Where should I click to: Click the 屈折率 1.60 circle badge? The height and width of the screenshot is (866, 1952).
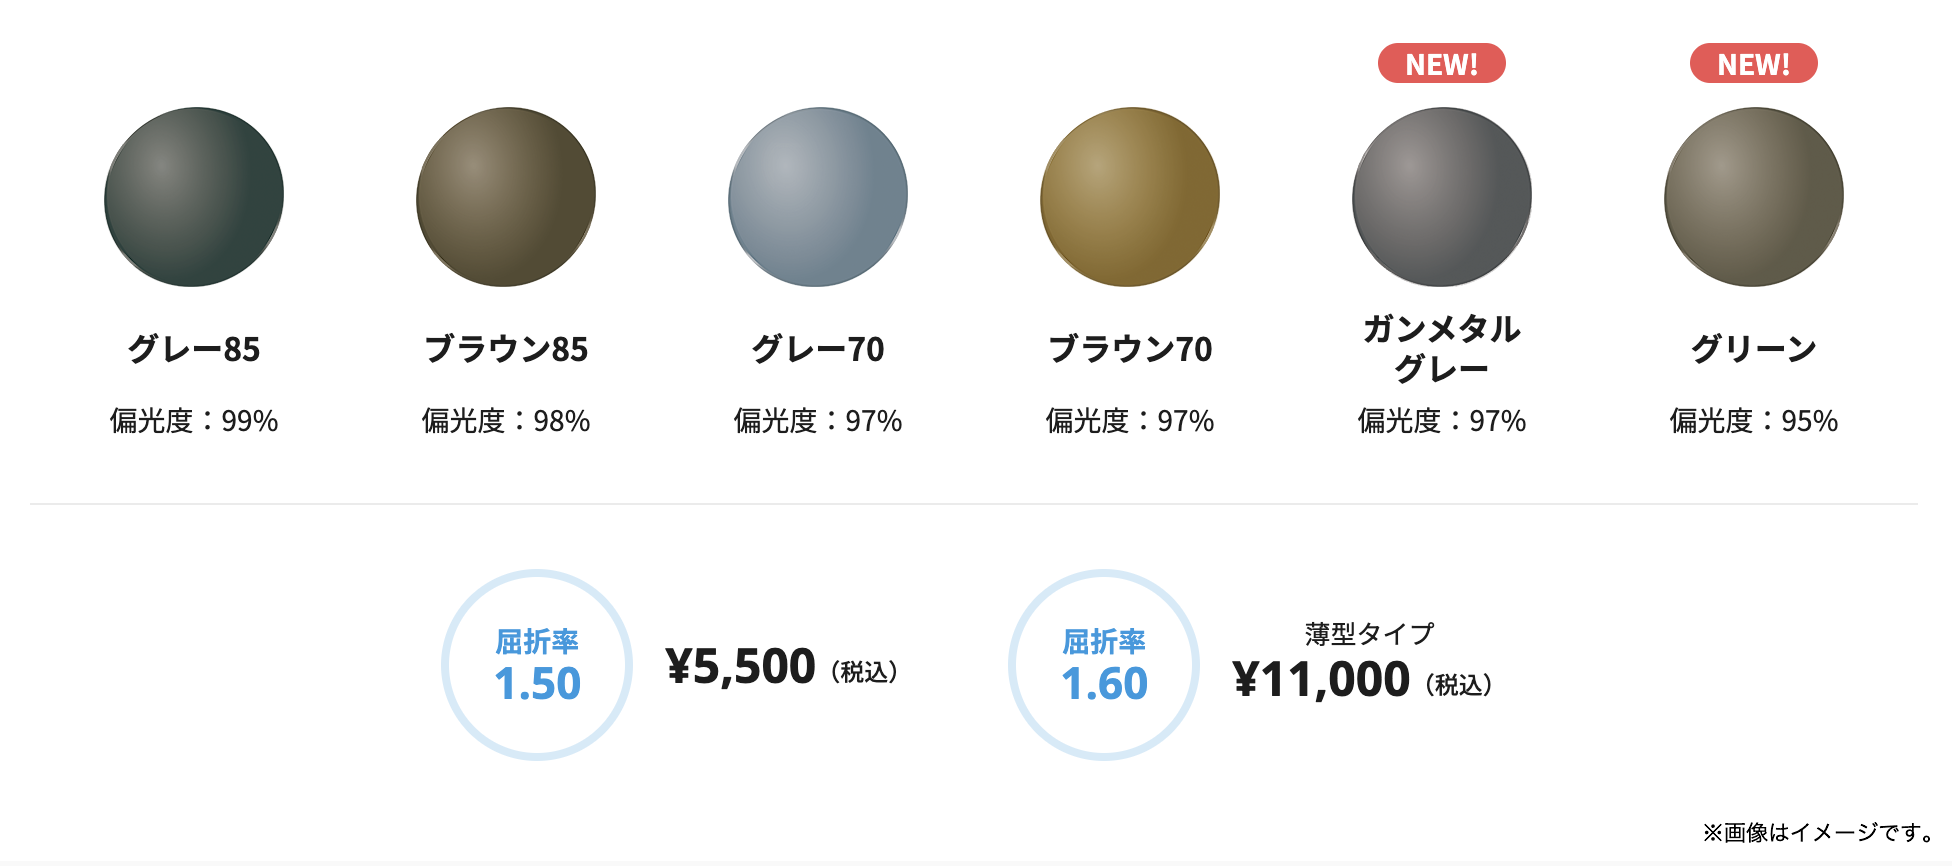click(1104, 665)
